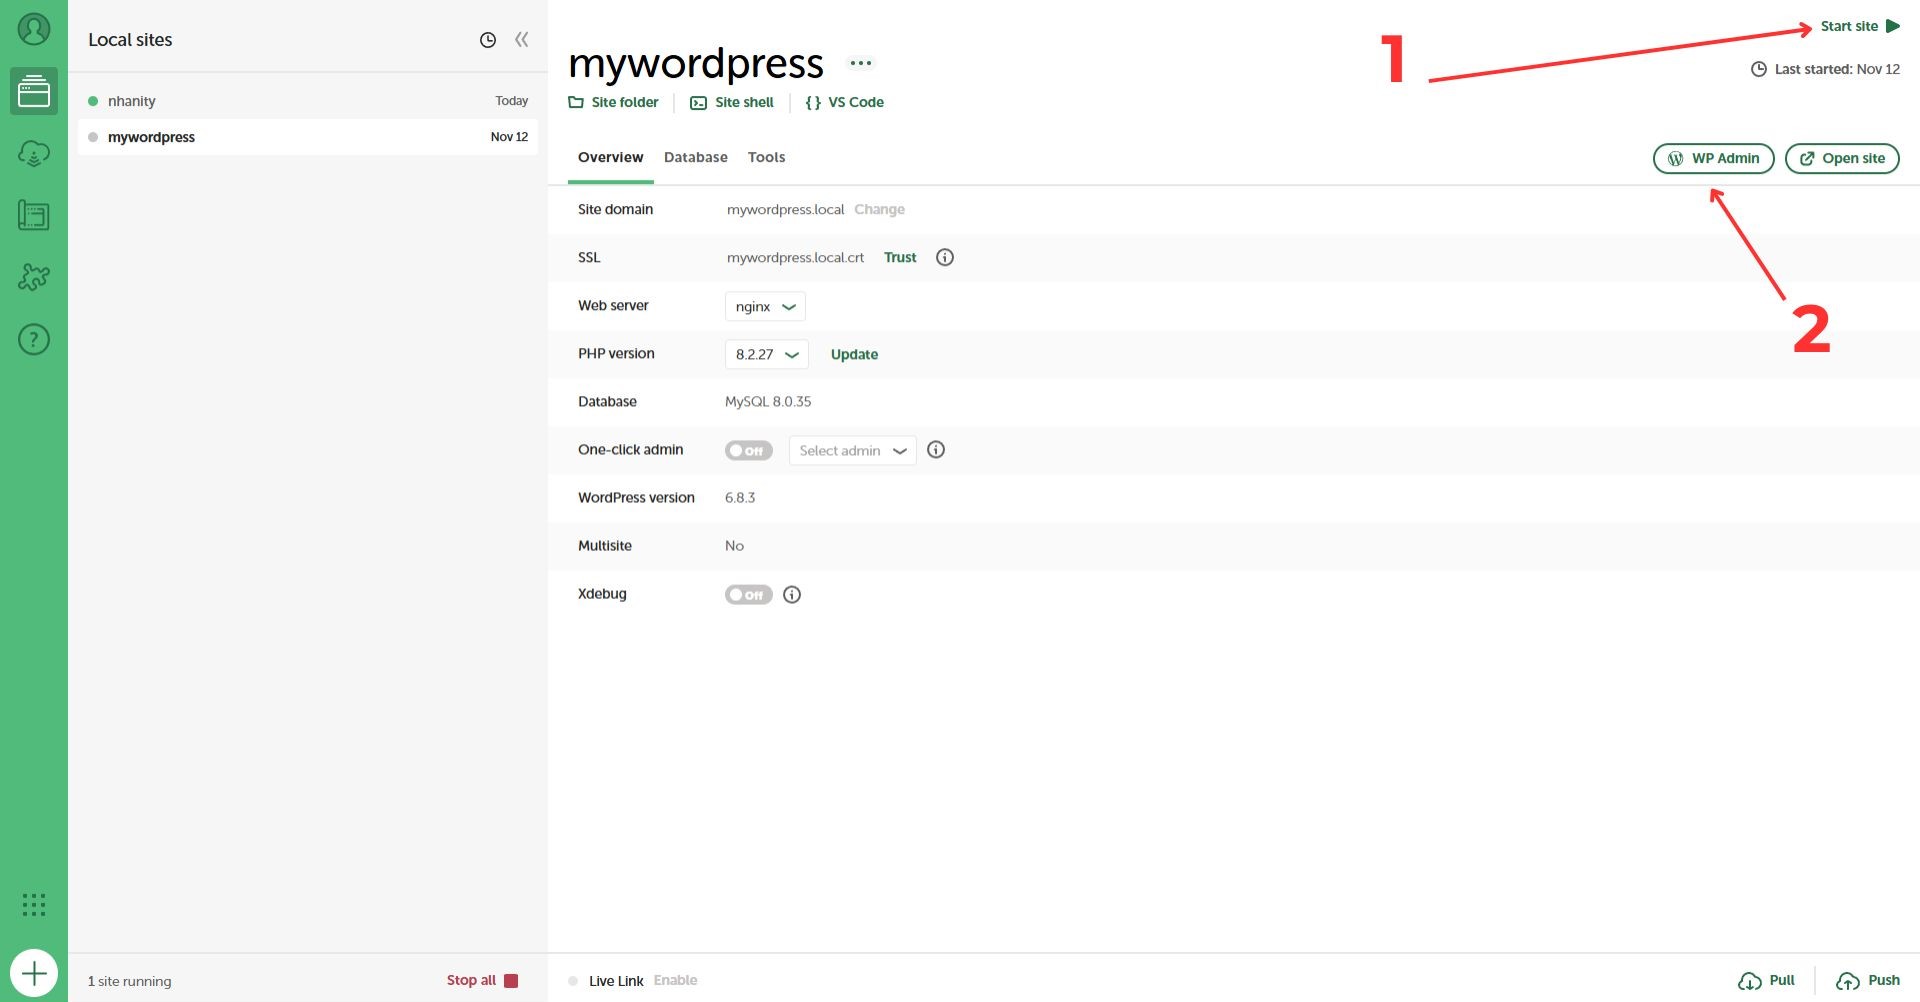Open the site in VS Code
1920x1002 pixels.
pyautogui.click(x=845, y=102)
